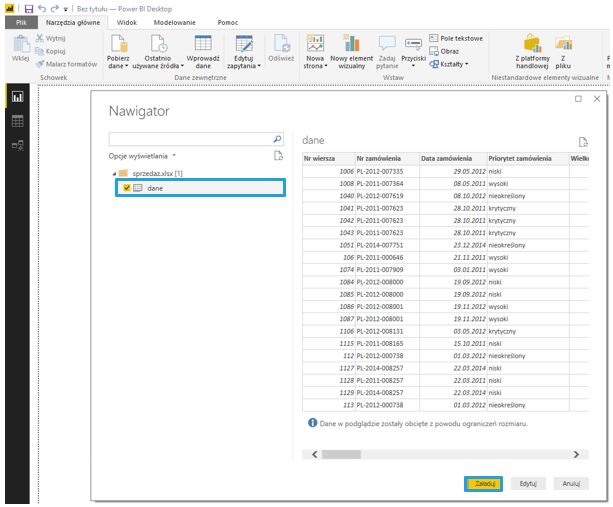Open the Model relationships view icon

(x=17, y=145)
